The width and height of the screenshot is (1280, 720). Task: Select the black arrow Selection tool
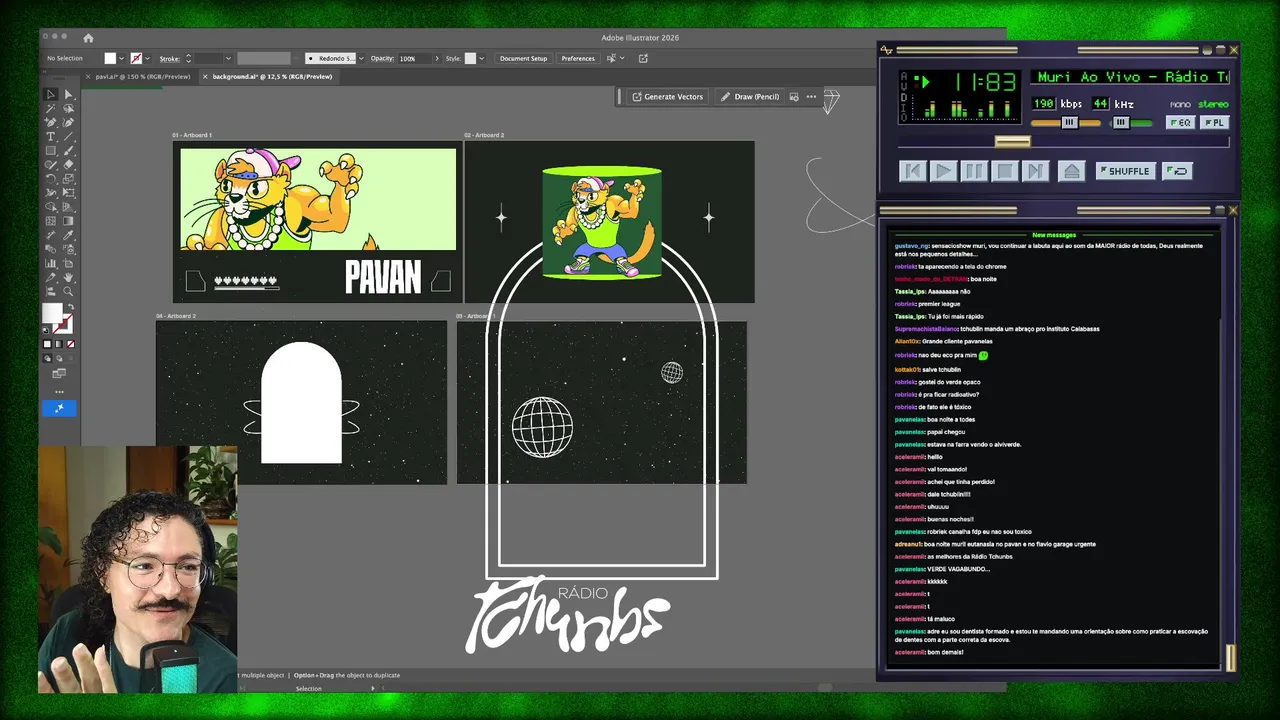click(50, 94)
